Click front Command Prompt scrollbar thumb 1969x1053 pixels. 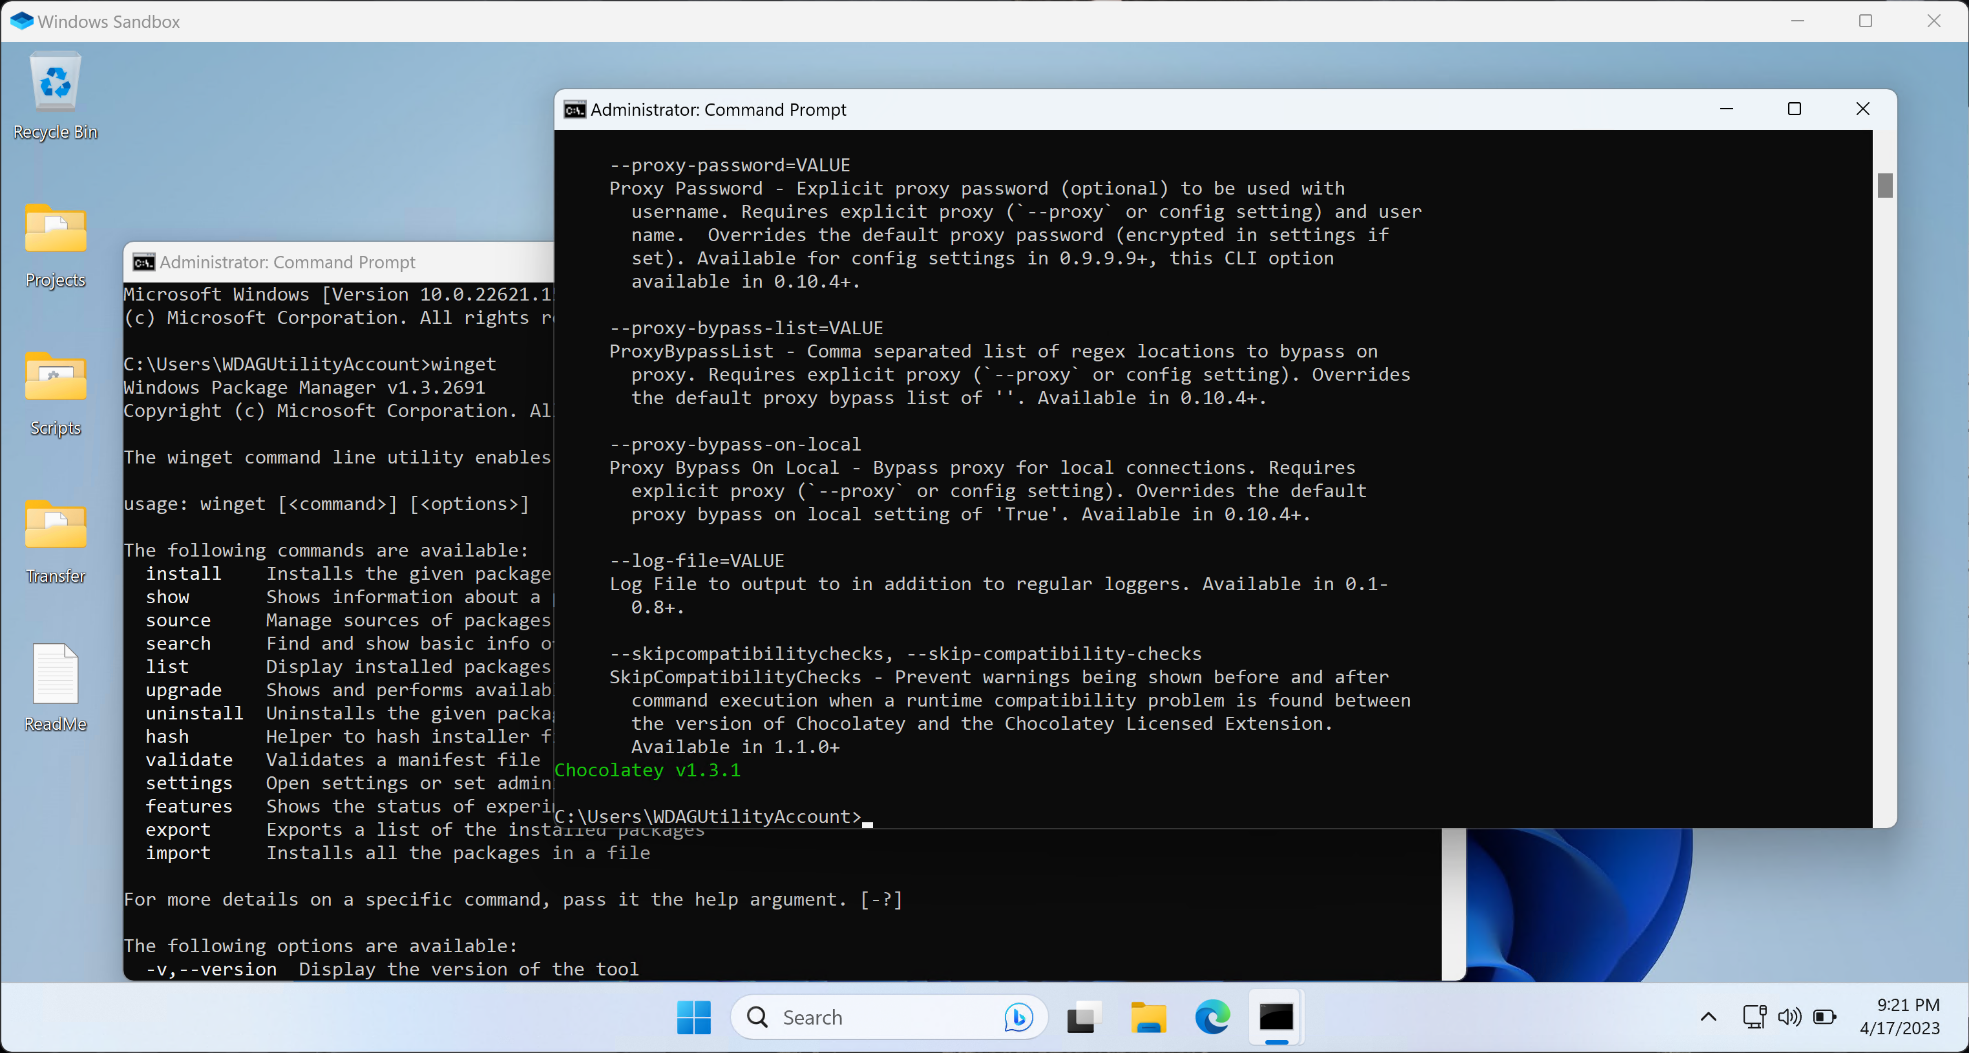tap(1885, 186)
